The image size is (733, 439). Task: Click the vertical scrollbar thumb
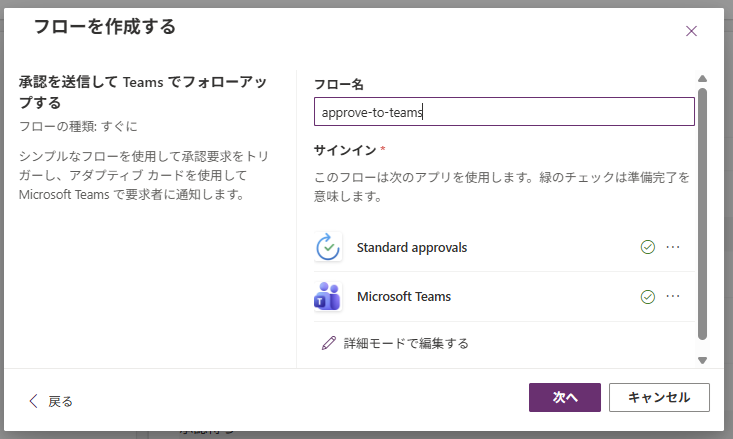point(702,214)
